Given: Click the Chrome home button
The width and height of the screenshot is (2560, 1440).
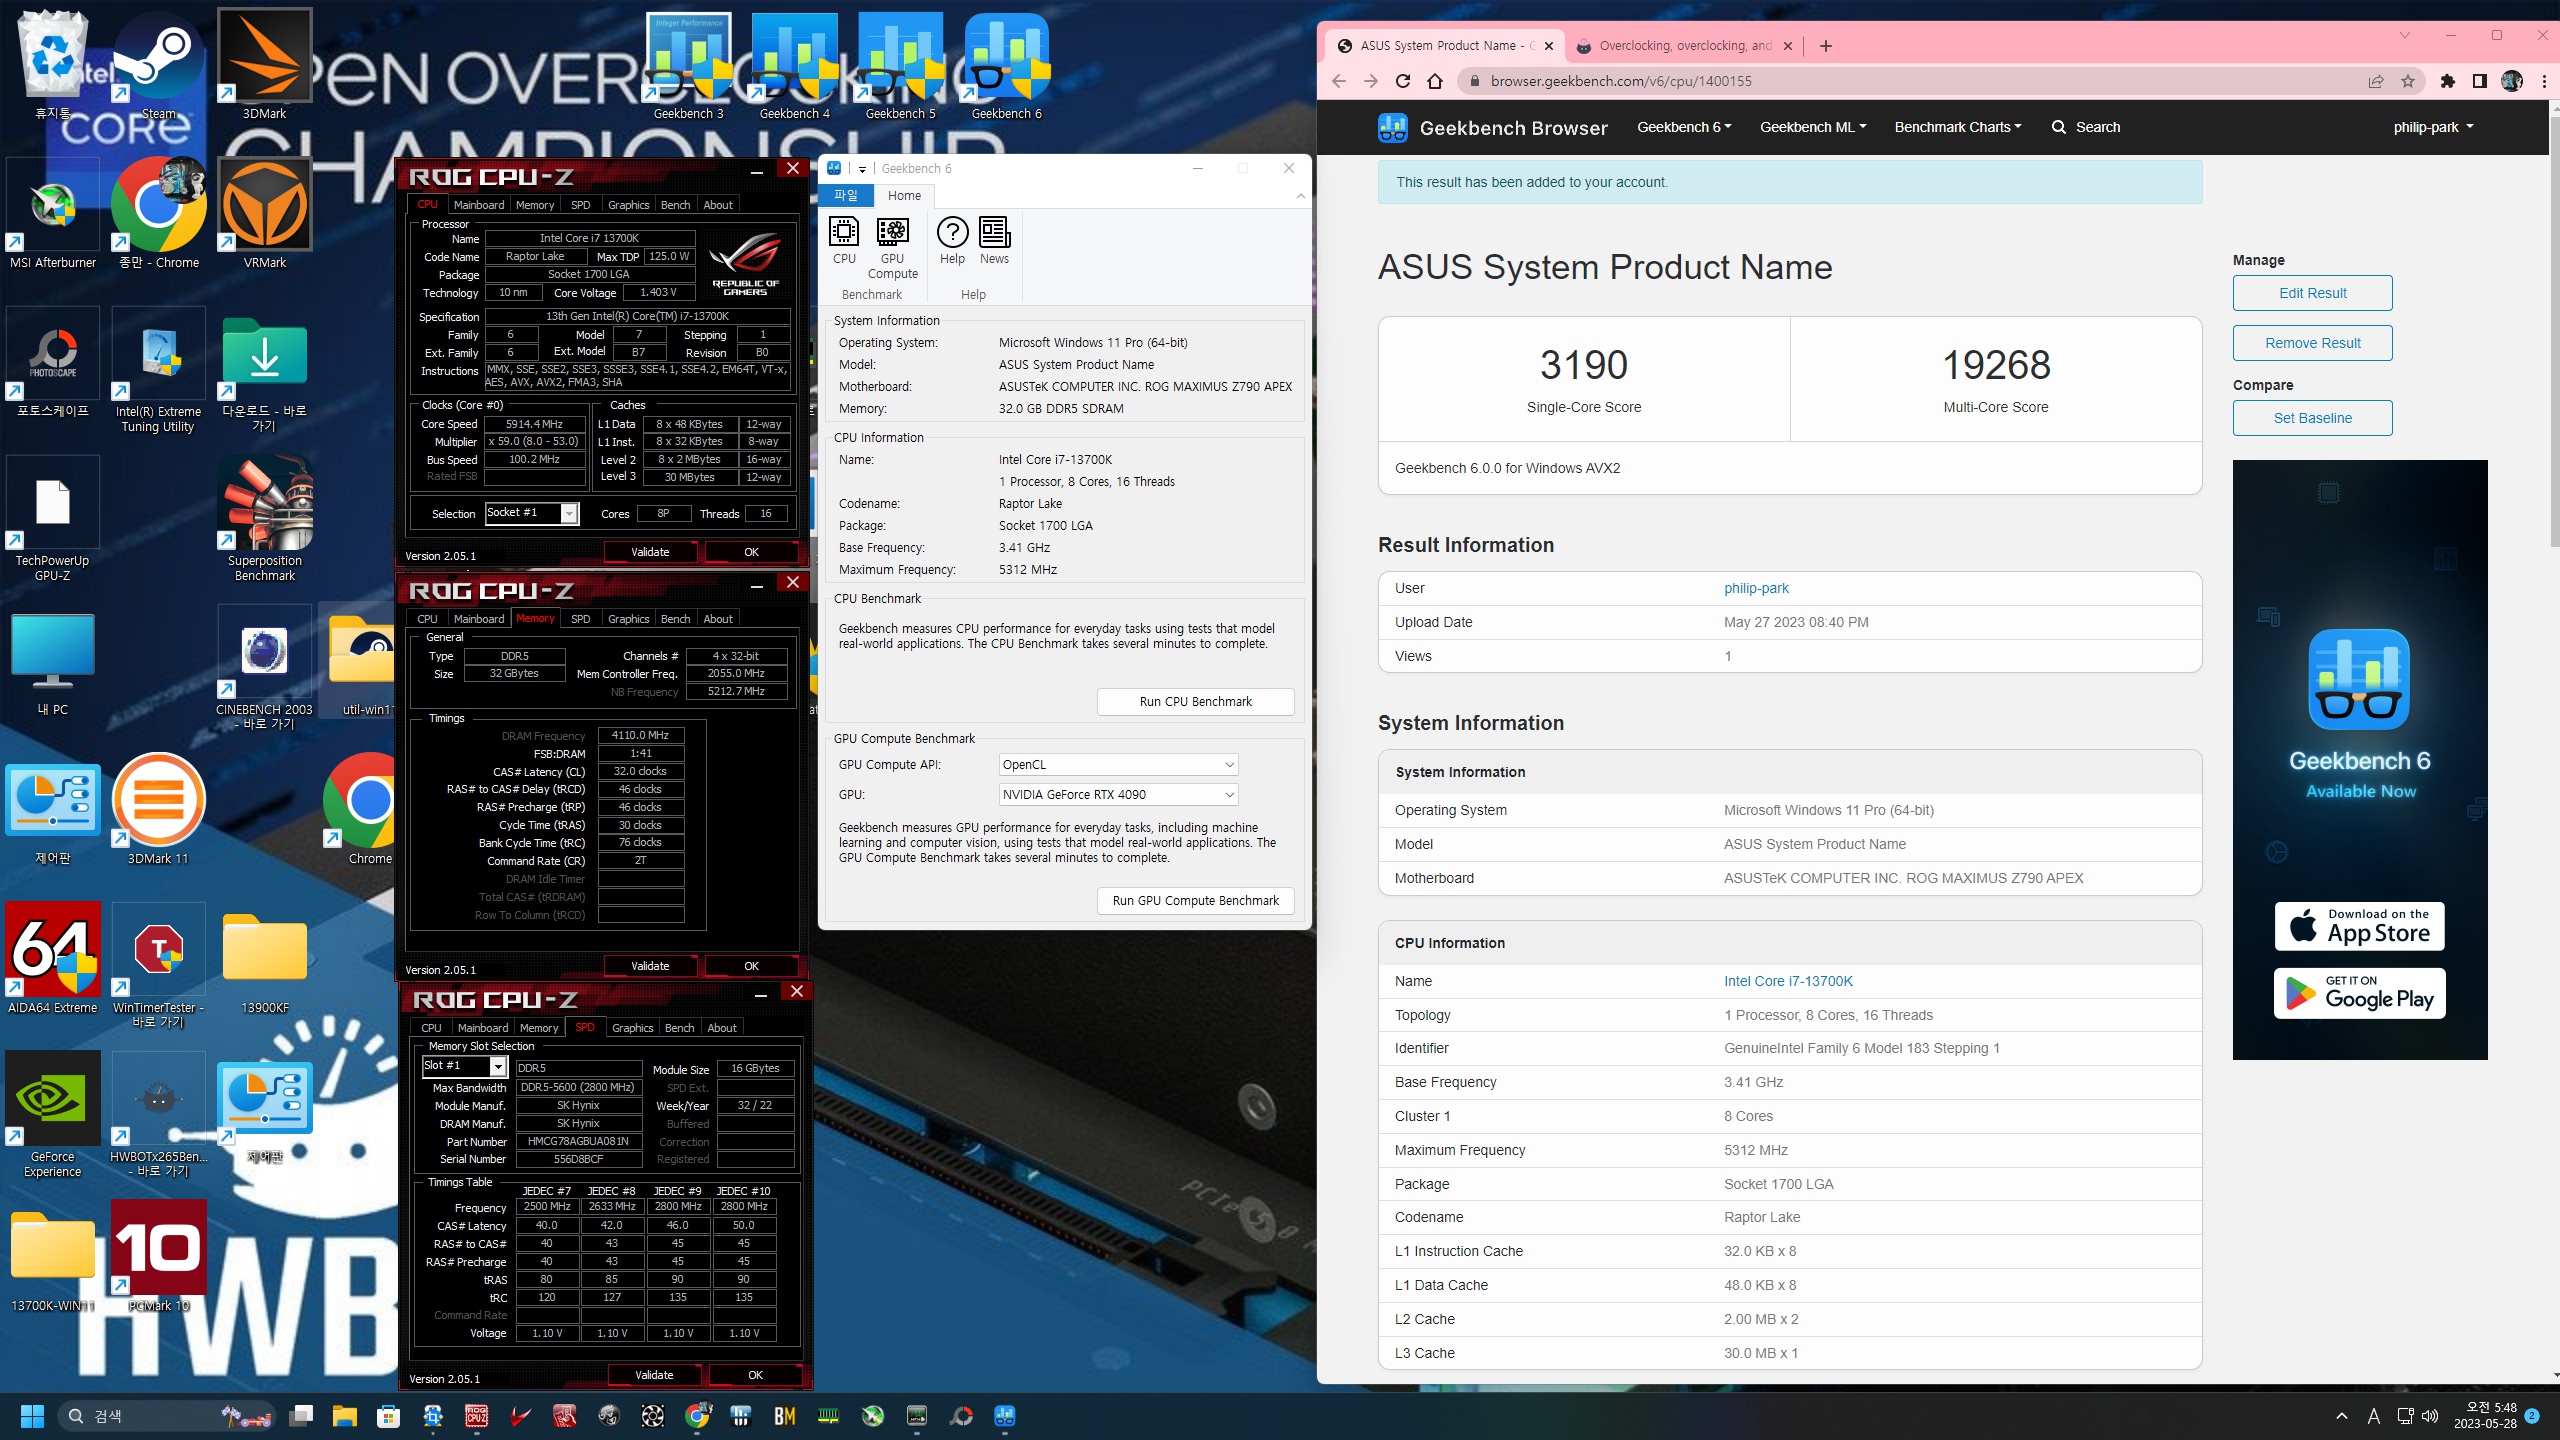Looking at the screenshot, I should click(1435, 82).
